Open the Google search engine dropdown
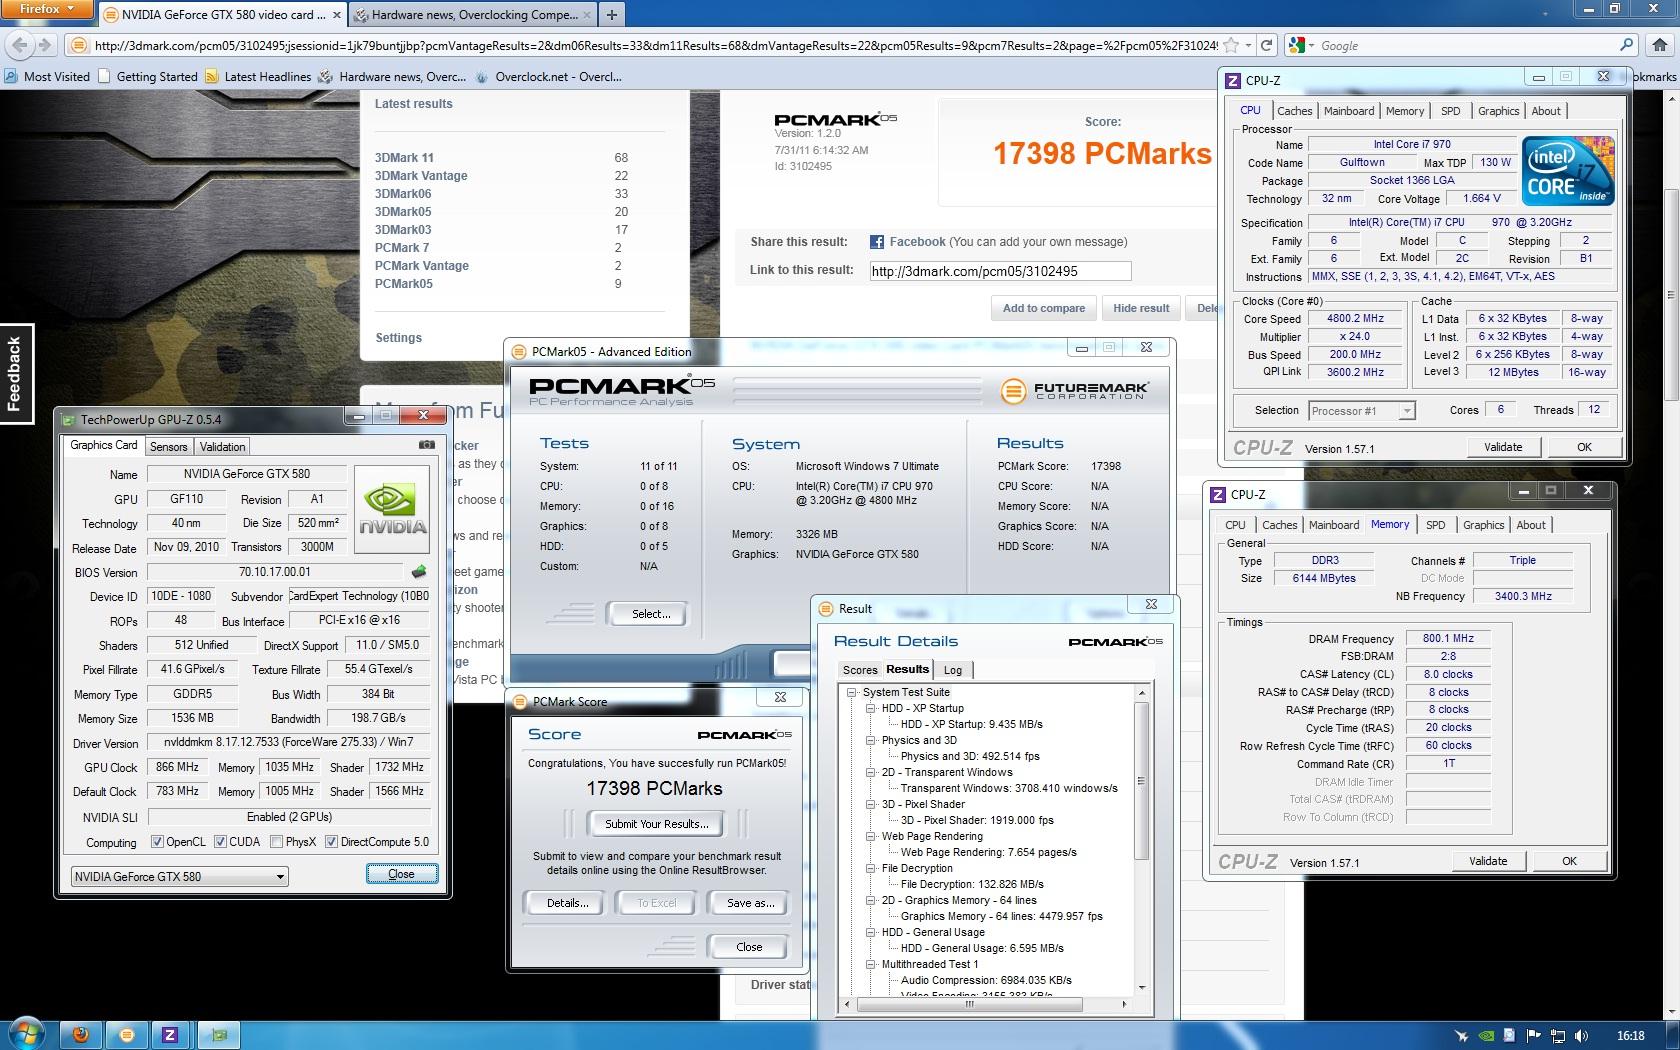This screenshot has height=1050, width=1680. [1301, 45]
